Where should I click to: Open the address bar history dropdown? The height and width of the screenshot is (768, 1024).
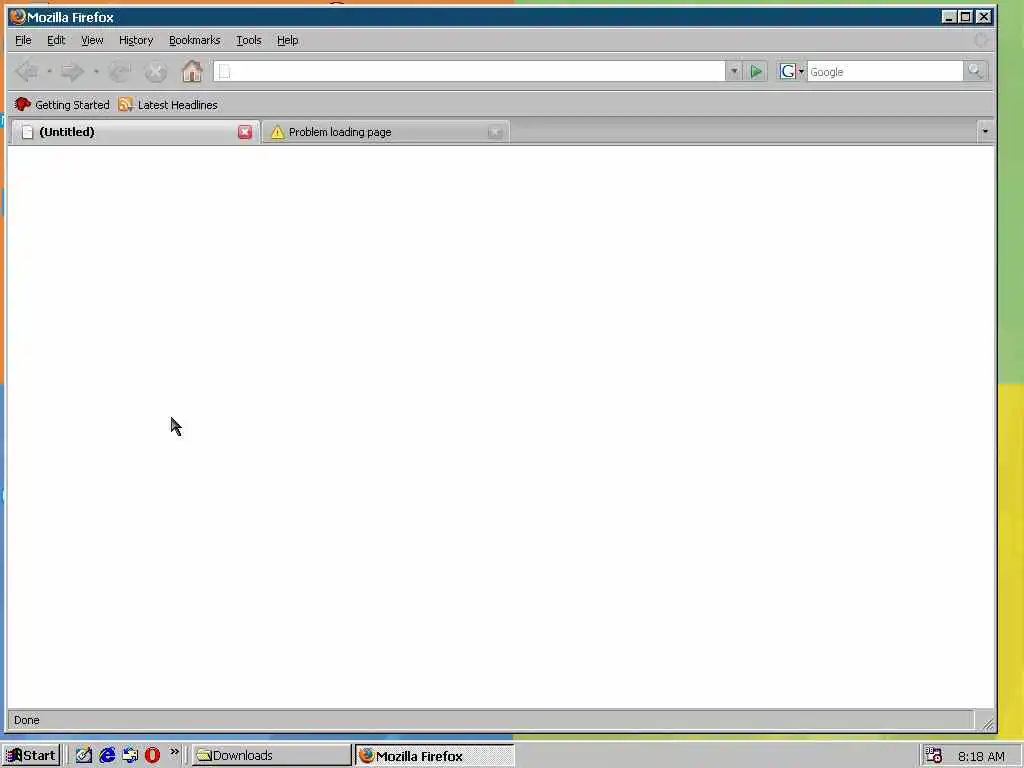click(x=734, y=71)
